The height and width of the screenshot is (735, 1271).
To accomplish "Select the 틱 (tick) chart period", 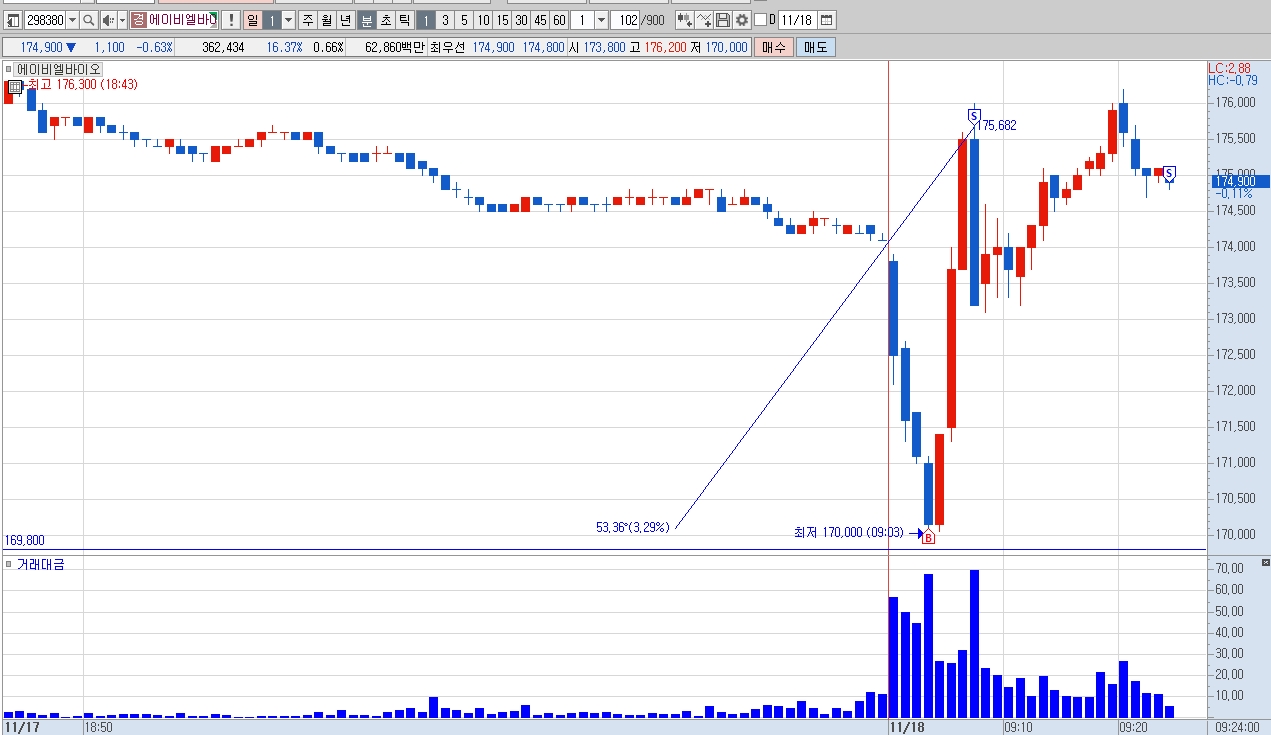I will (x=403, y=20).
